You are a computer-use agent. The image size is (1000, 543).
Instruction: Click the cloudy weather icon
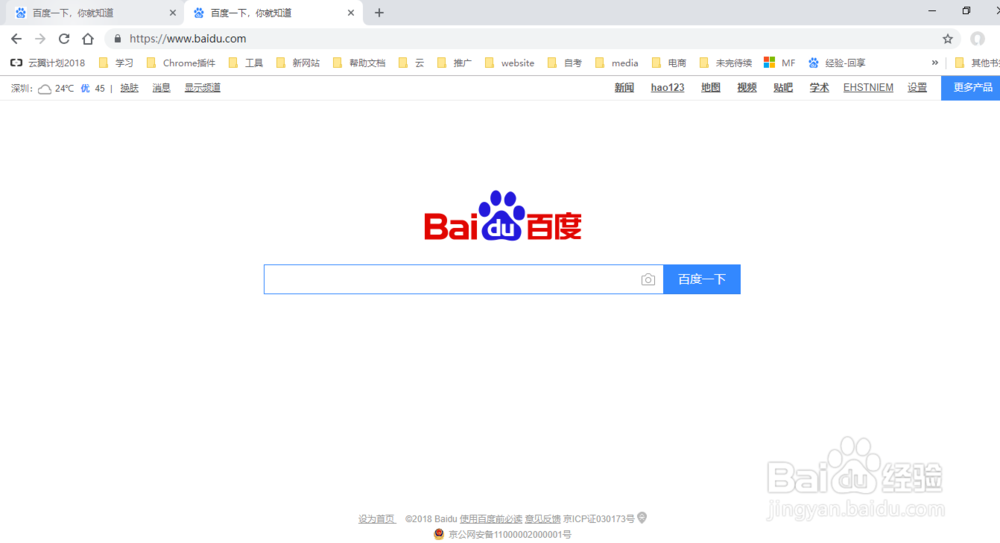coord(45,89)
